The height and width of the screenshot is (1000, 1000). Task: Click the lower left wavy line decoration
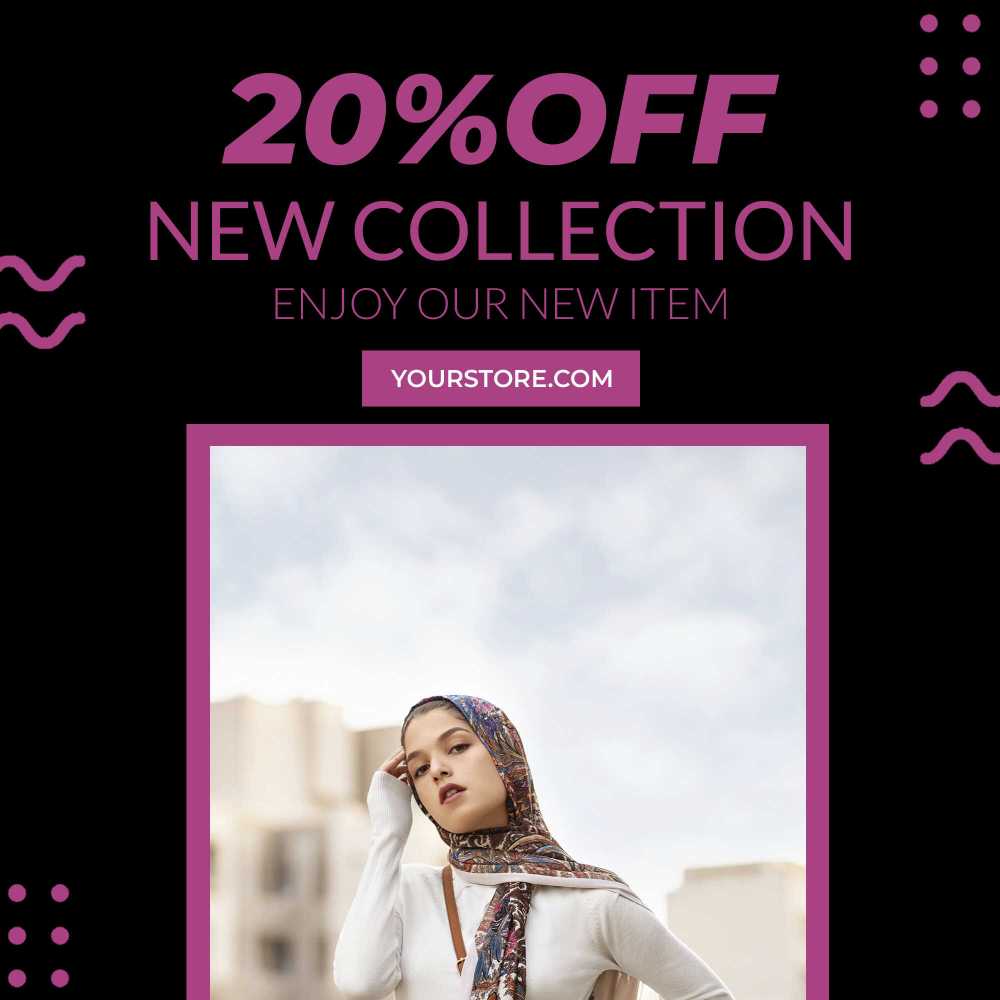tap(42, 330)
